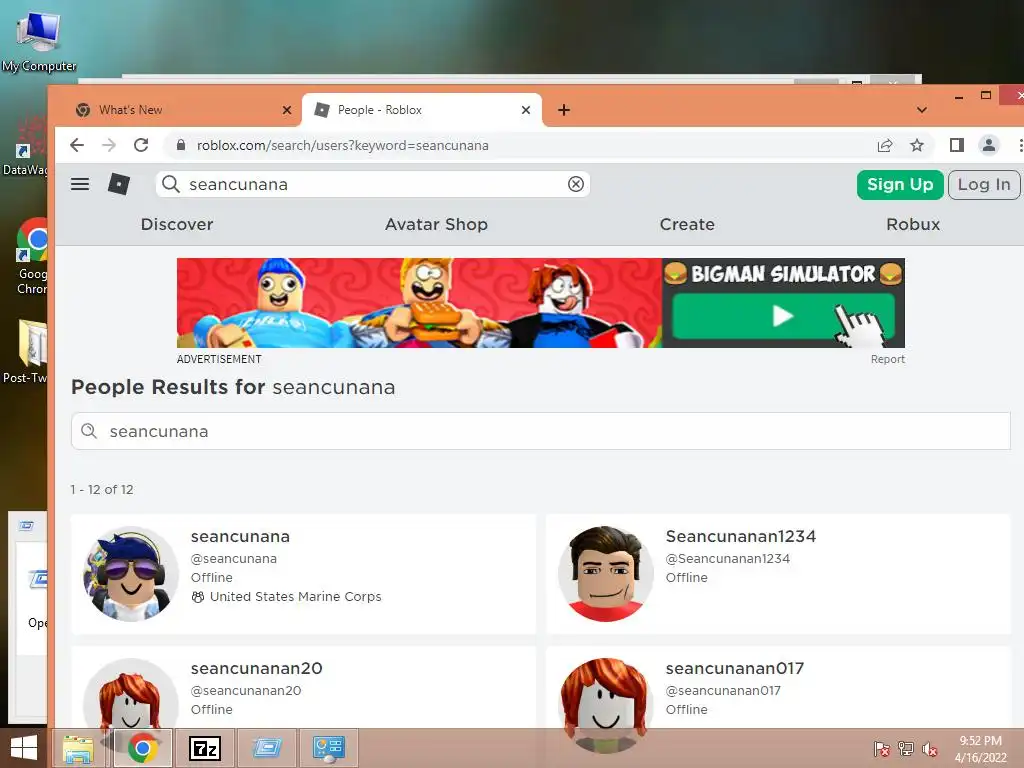Image resolution: width=1024 pixels, height=768 pixels.
Task: Report the Bigman Simulator advertisement
Action: [x=888, y=359]
